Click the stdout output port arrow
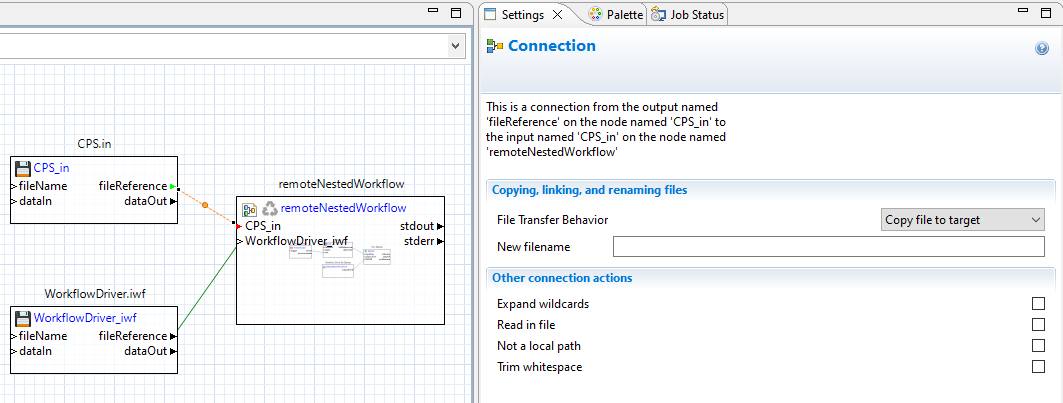This screenshot has height=403, width=1063. 441,226
